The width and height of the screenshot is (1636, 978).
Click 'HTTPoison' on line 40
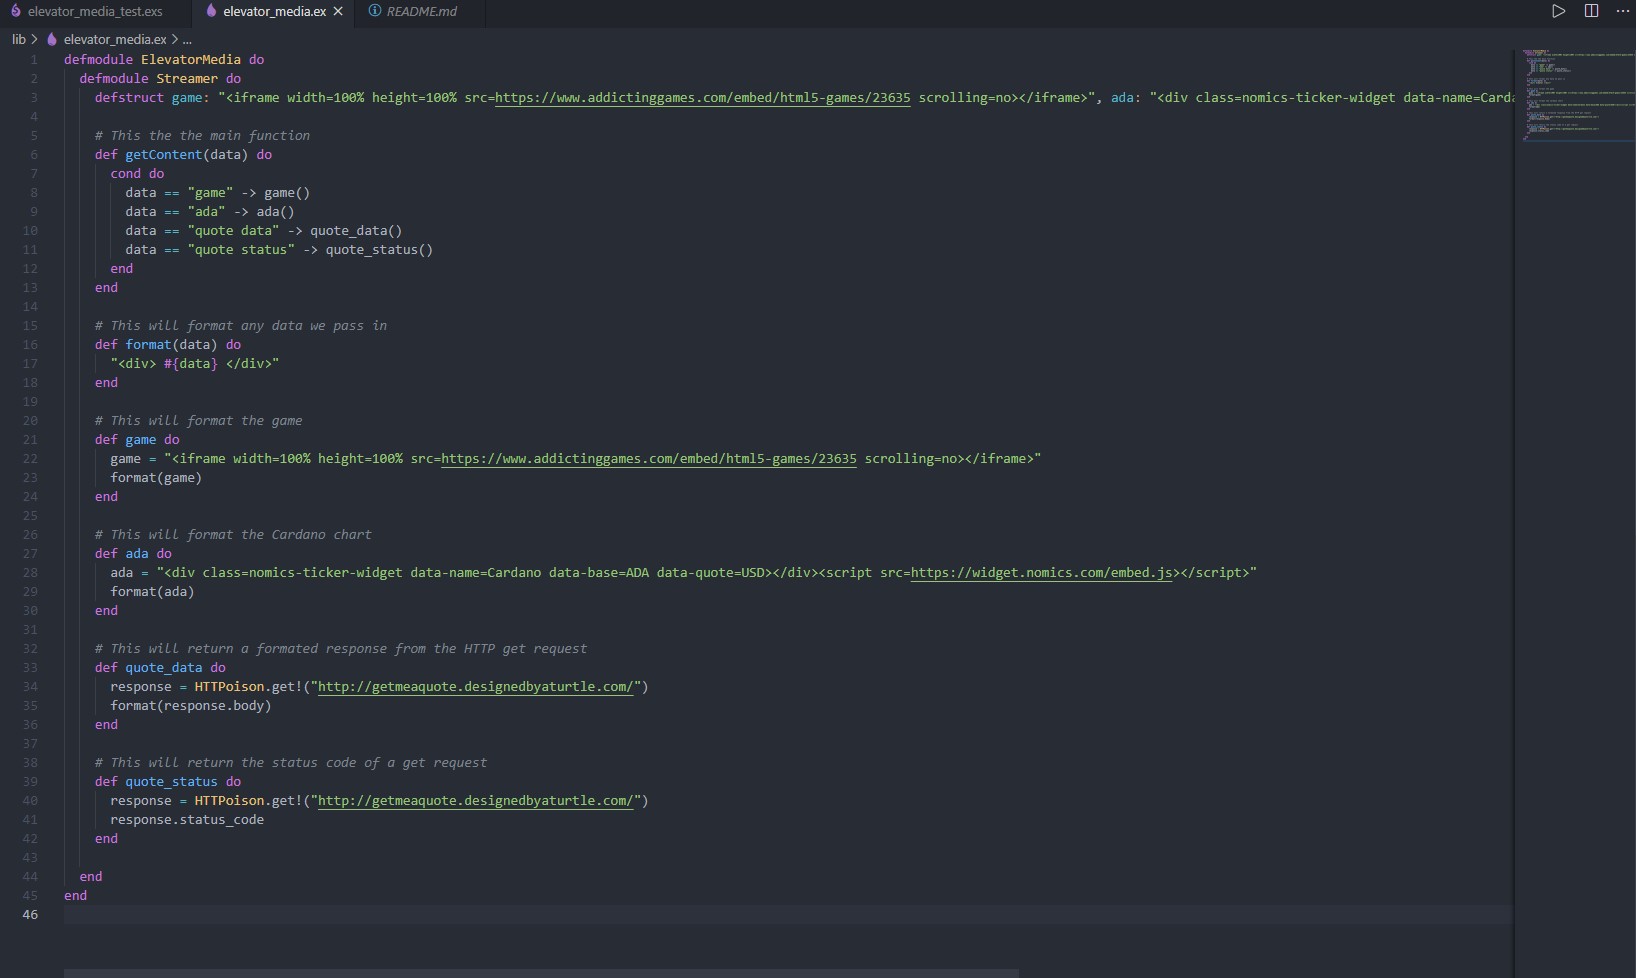229,801
